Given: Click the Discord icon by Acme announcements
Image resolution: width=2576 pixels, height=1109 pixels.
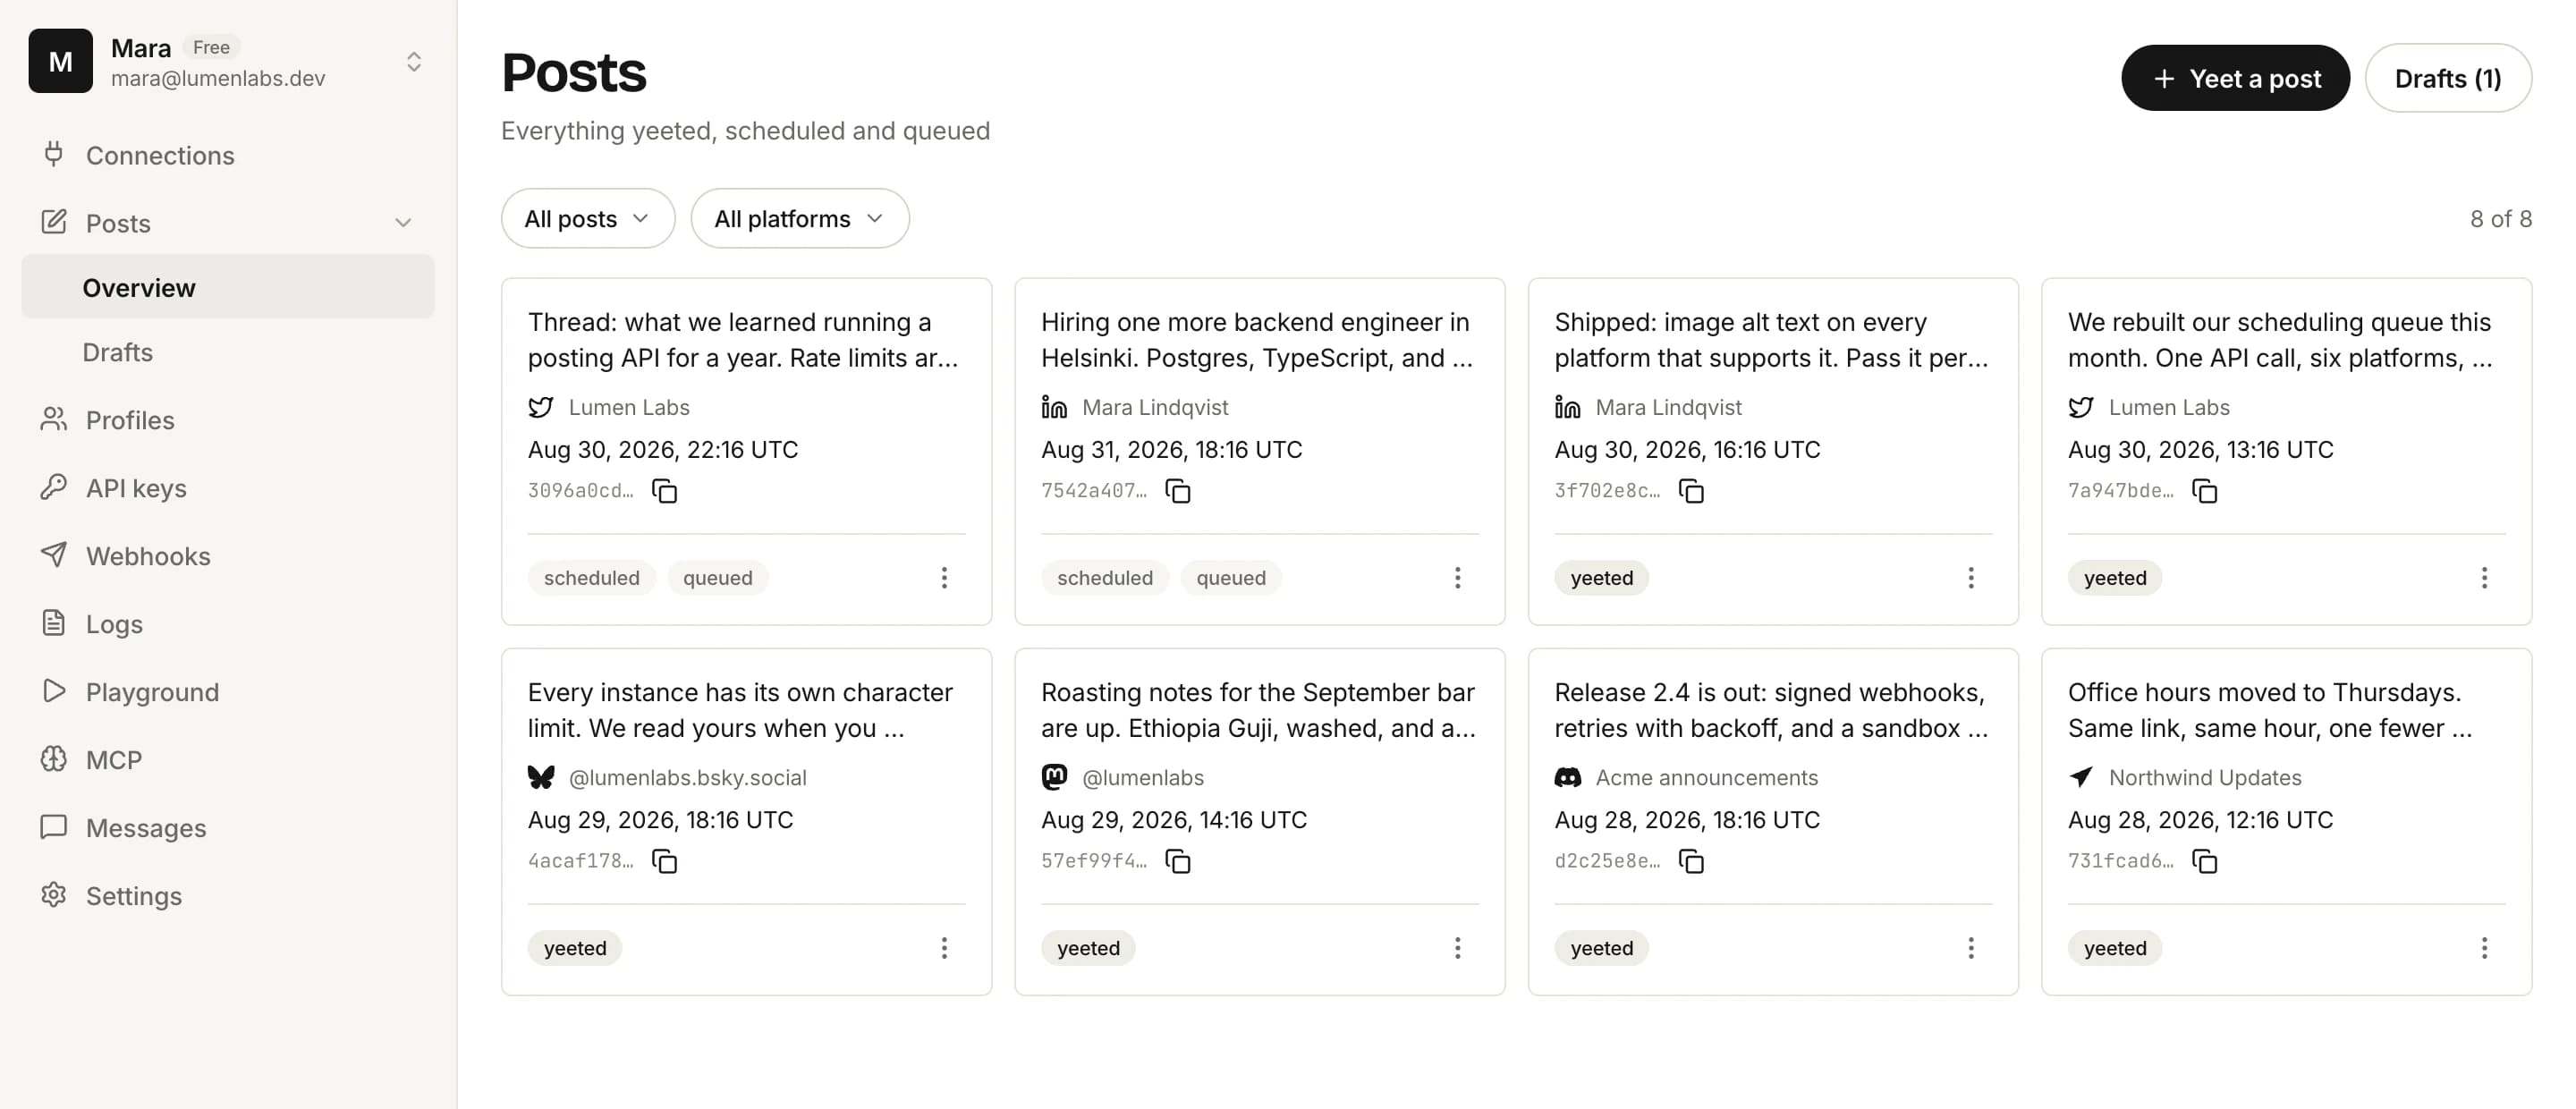Looking at the screenshot, I should (x=1567, y=777).
